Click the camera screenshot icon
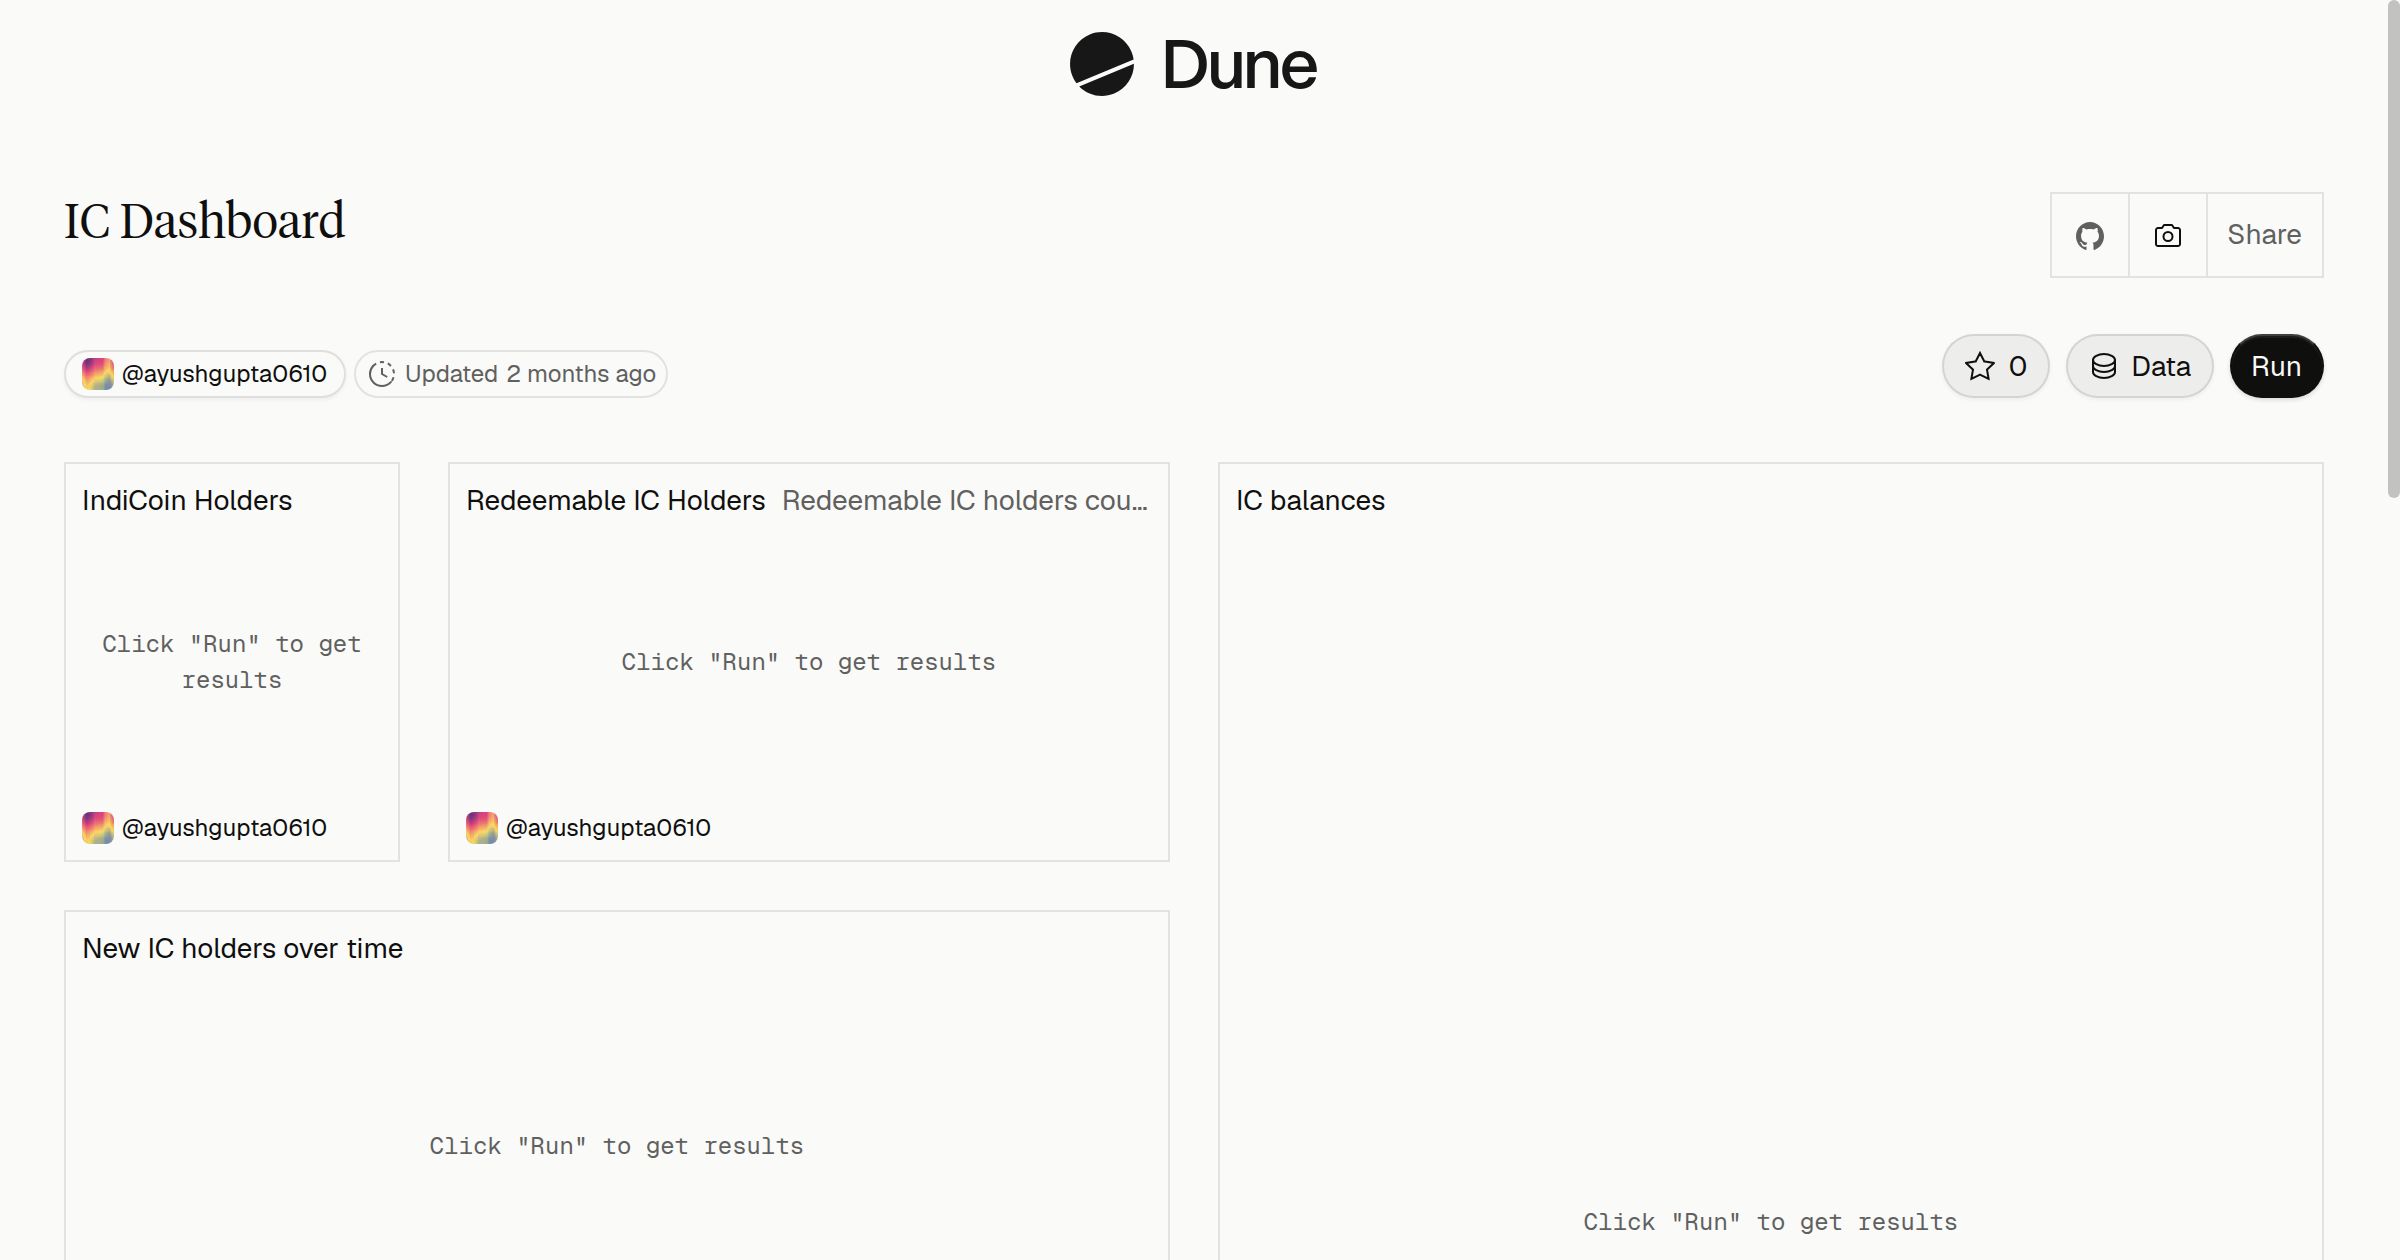 click(2167, 235)
